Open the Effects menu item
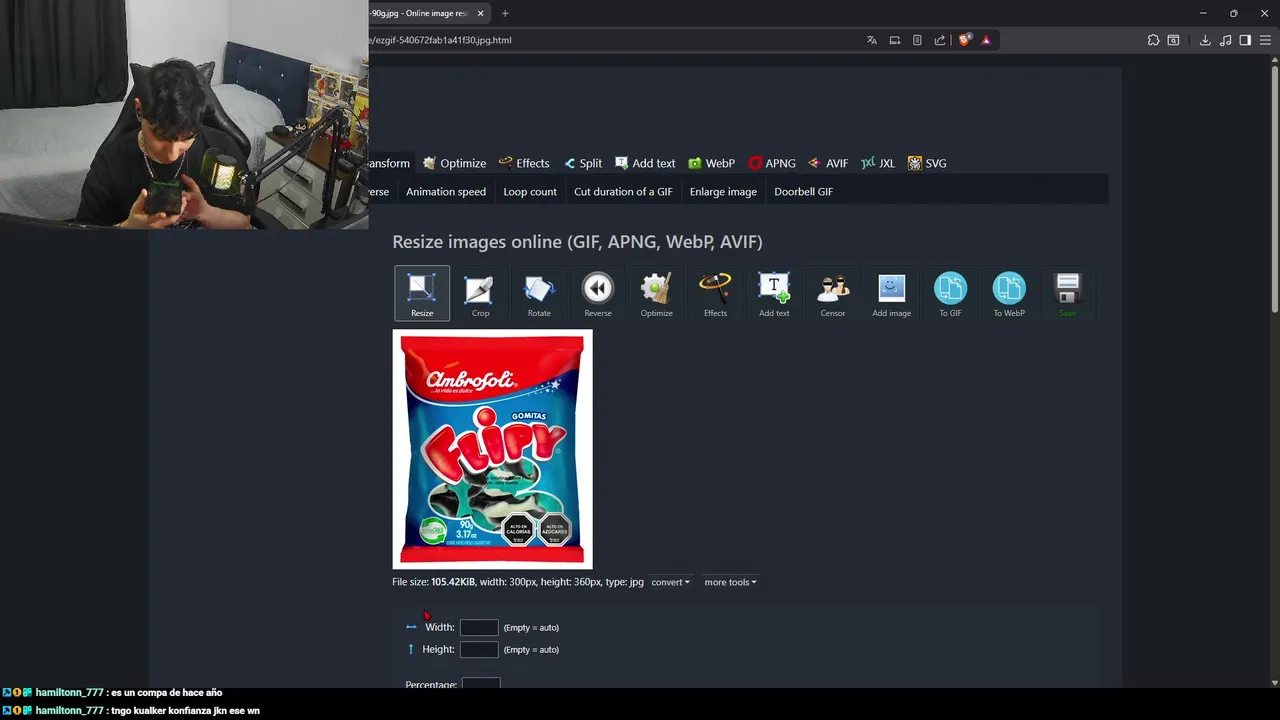This screenshot has width=1280, height=720. pos(524,163)
